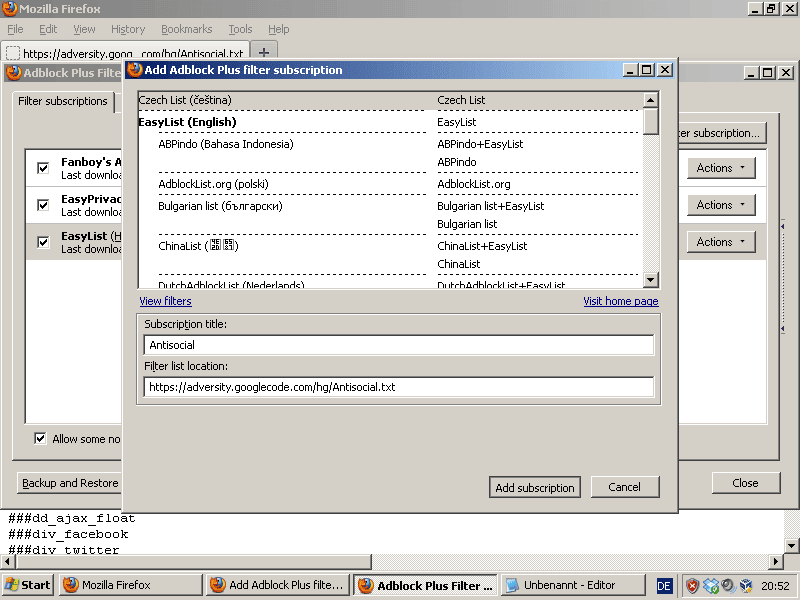Open the Edit menu

click(48, 29)
